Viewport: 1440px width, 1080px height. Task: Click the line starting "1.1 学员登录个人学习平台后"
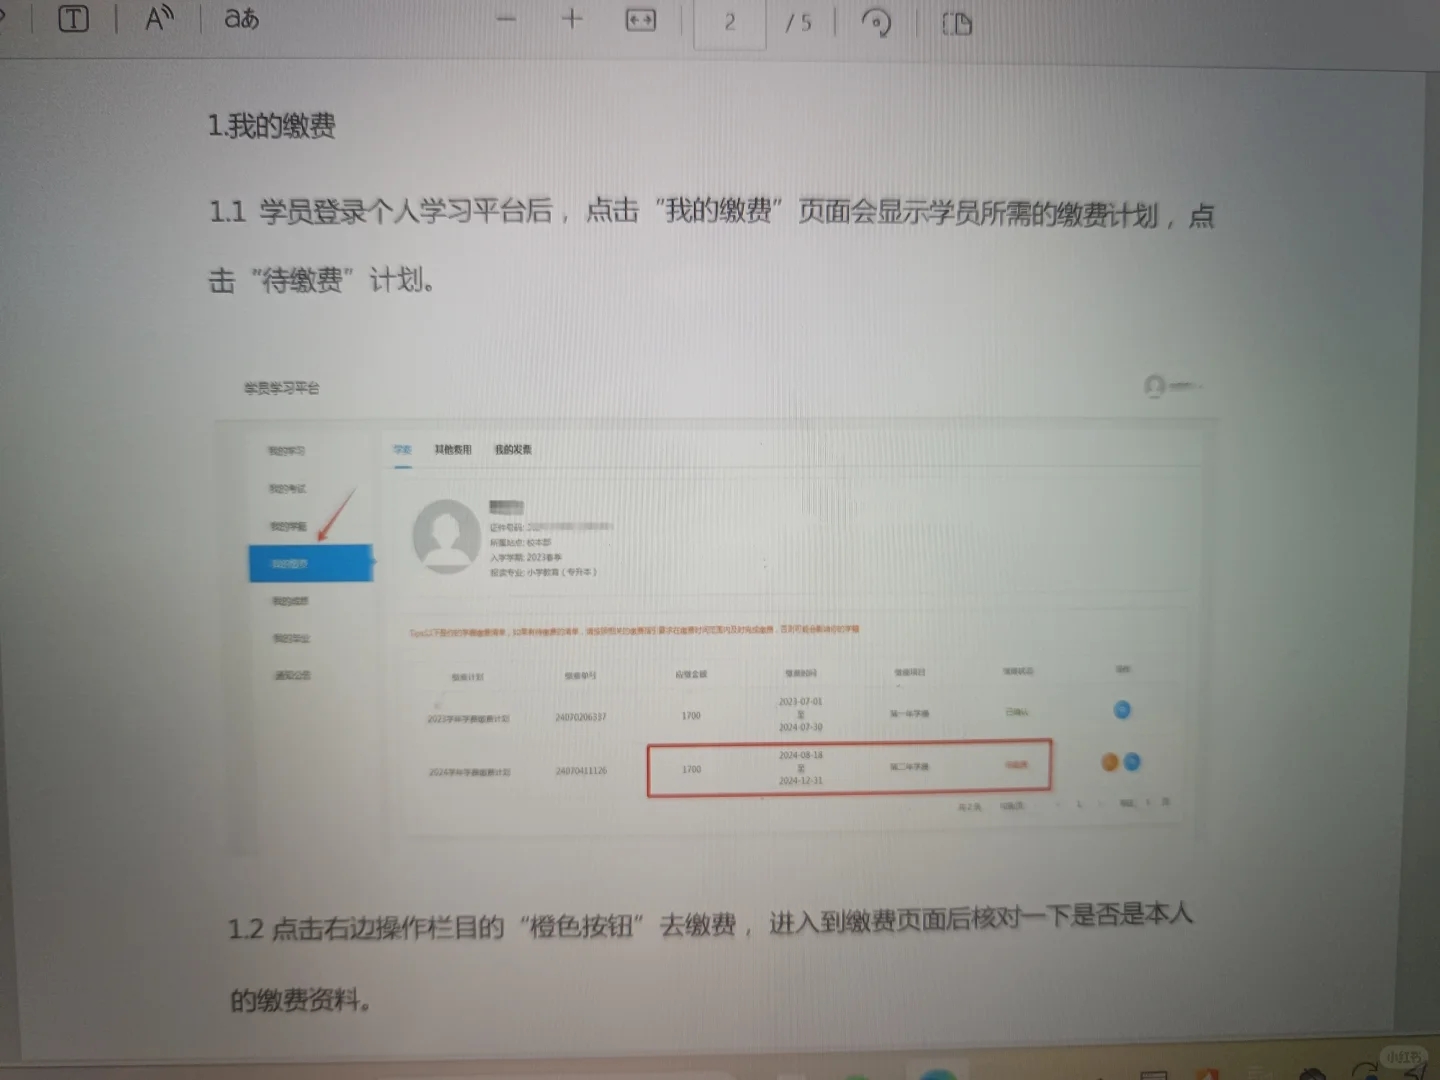(711, 211)
